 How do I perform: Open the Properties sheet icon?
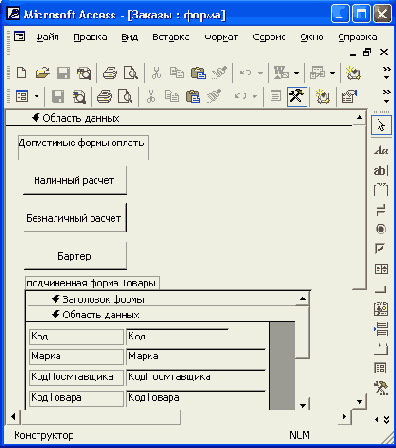tap(349, 97)
